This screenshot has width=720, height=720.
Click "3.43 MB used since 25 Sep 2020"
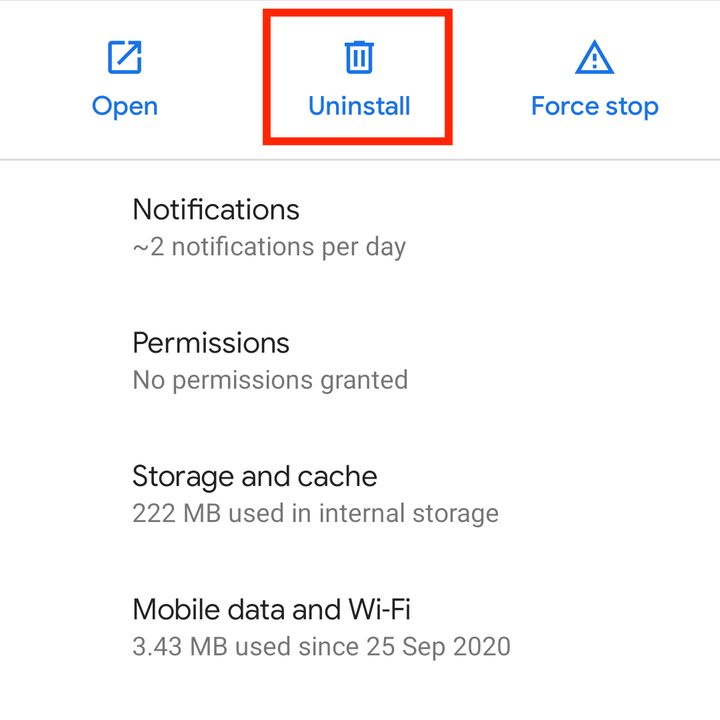(321, 647)
